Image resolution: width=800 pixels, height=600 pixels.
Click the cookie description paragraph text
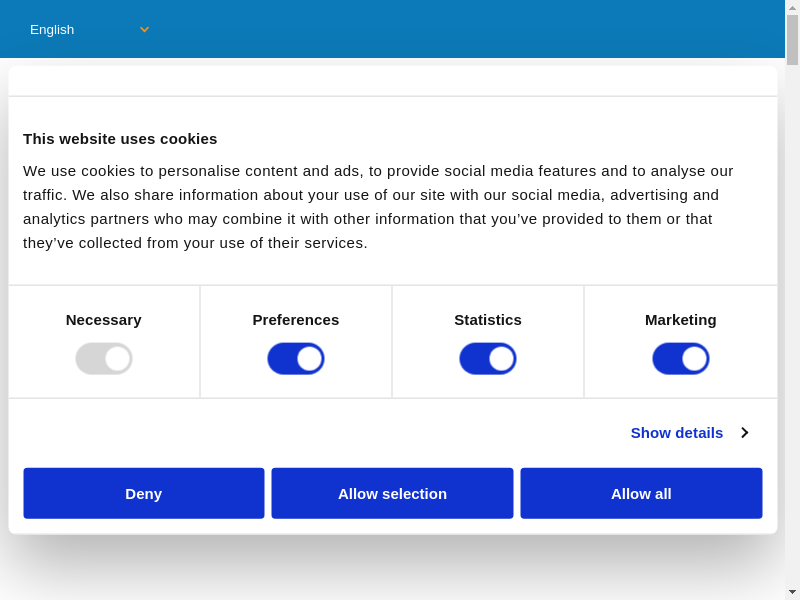pyautogui.click(x=380, y=207)
